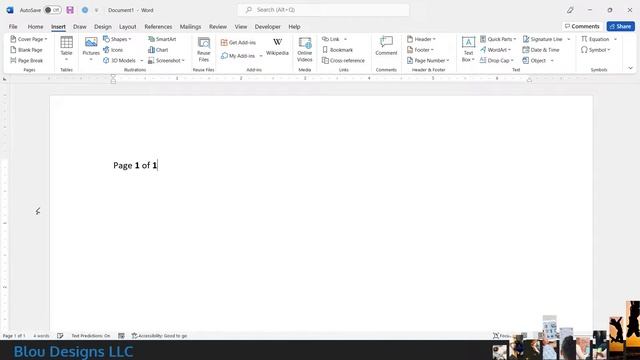Expand the Object dropdown
Viewport: 640px width, 360px height.
552,61
